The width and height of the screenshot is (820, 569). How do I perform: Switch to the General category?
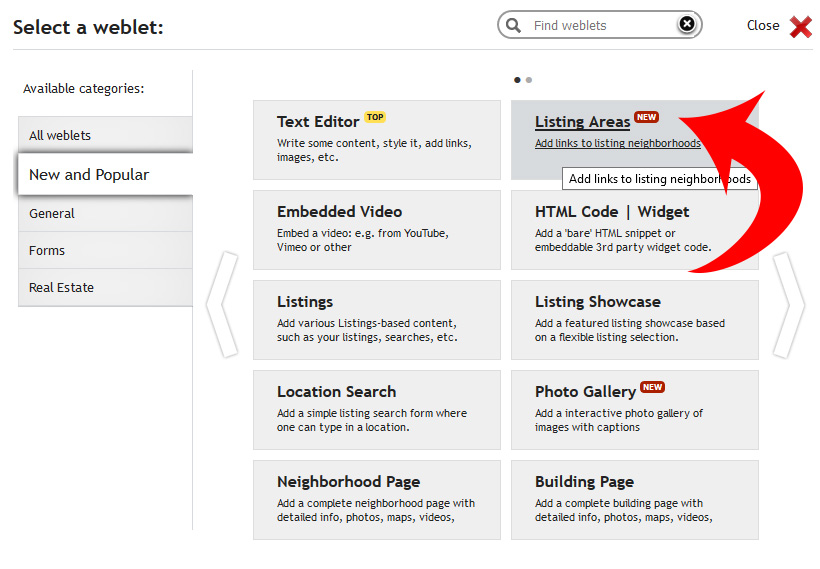(106, 213)
